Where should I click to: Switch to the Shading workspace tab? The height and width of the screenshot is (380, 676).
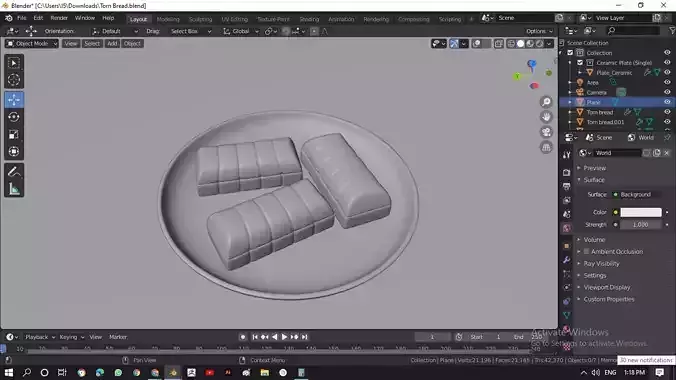[x=309, y=19]
